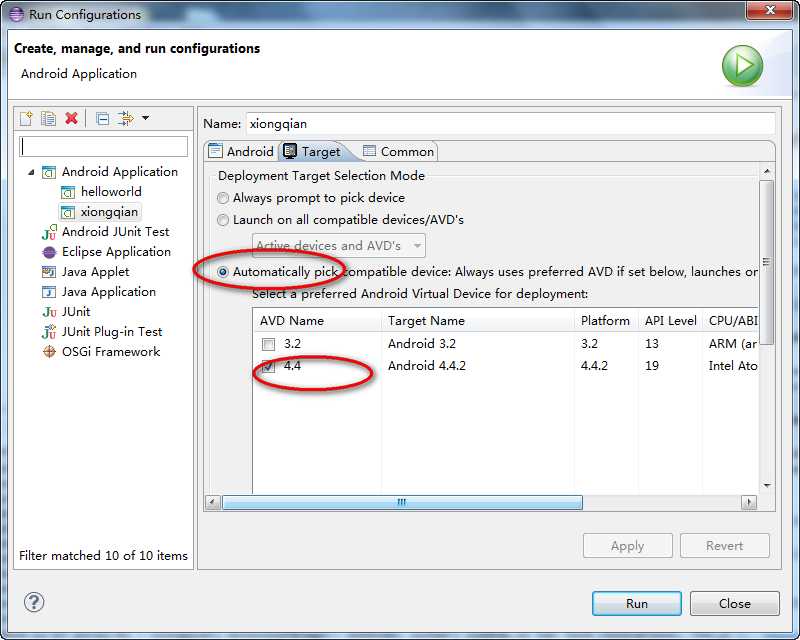Click the Duplicate launch configuration icon
This screenshot has width=800, height=640.
point(48,118)
